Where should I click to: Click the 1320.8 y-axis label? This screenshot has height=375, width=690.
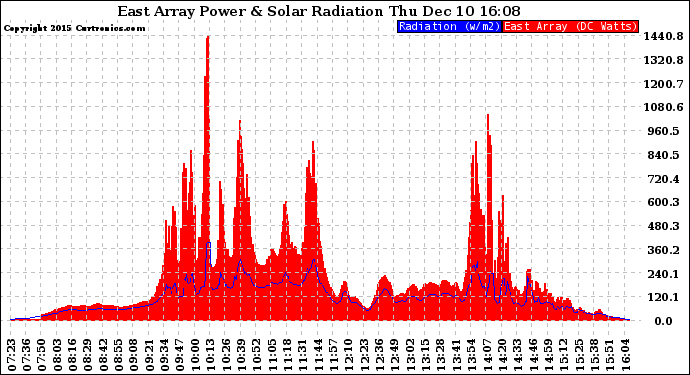tap(663, 60)
